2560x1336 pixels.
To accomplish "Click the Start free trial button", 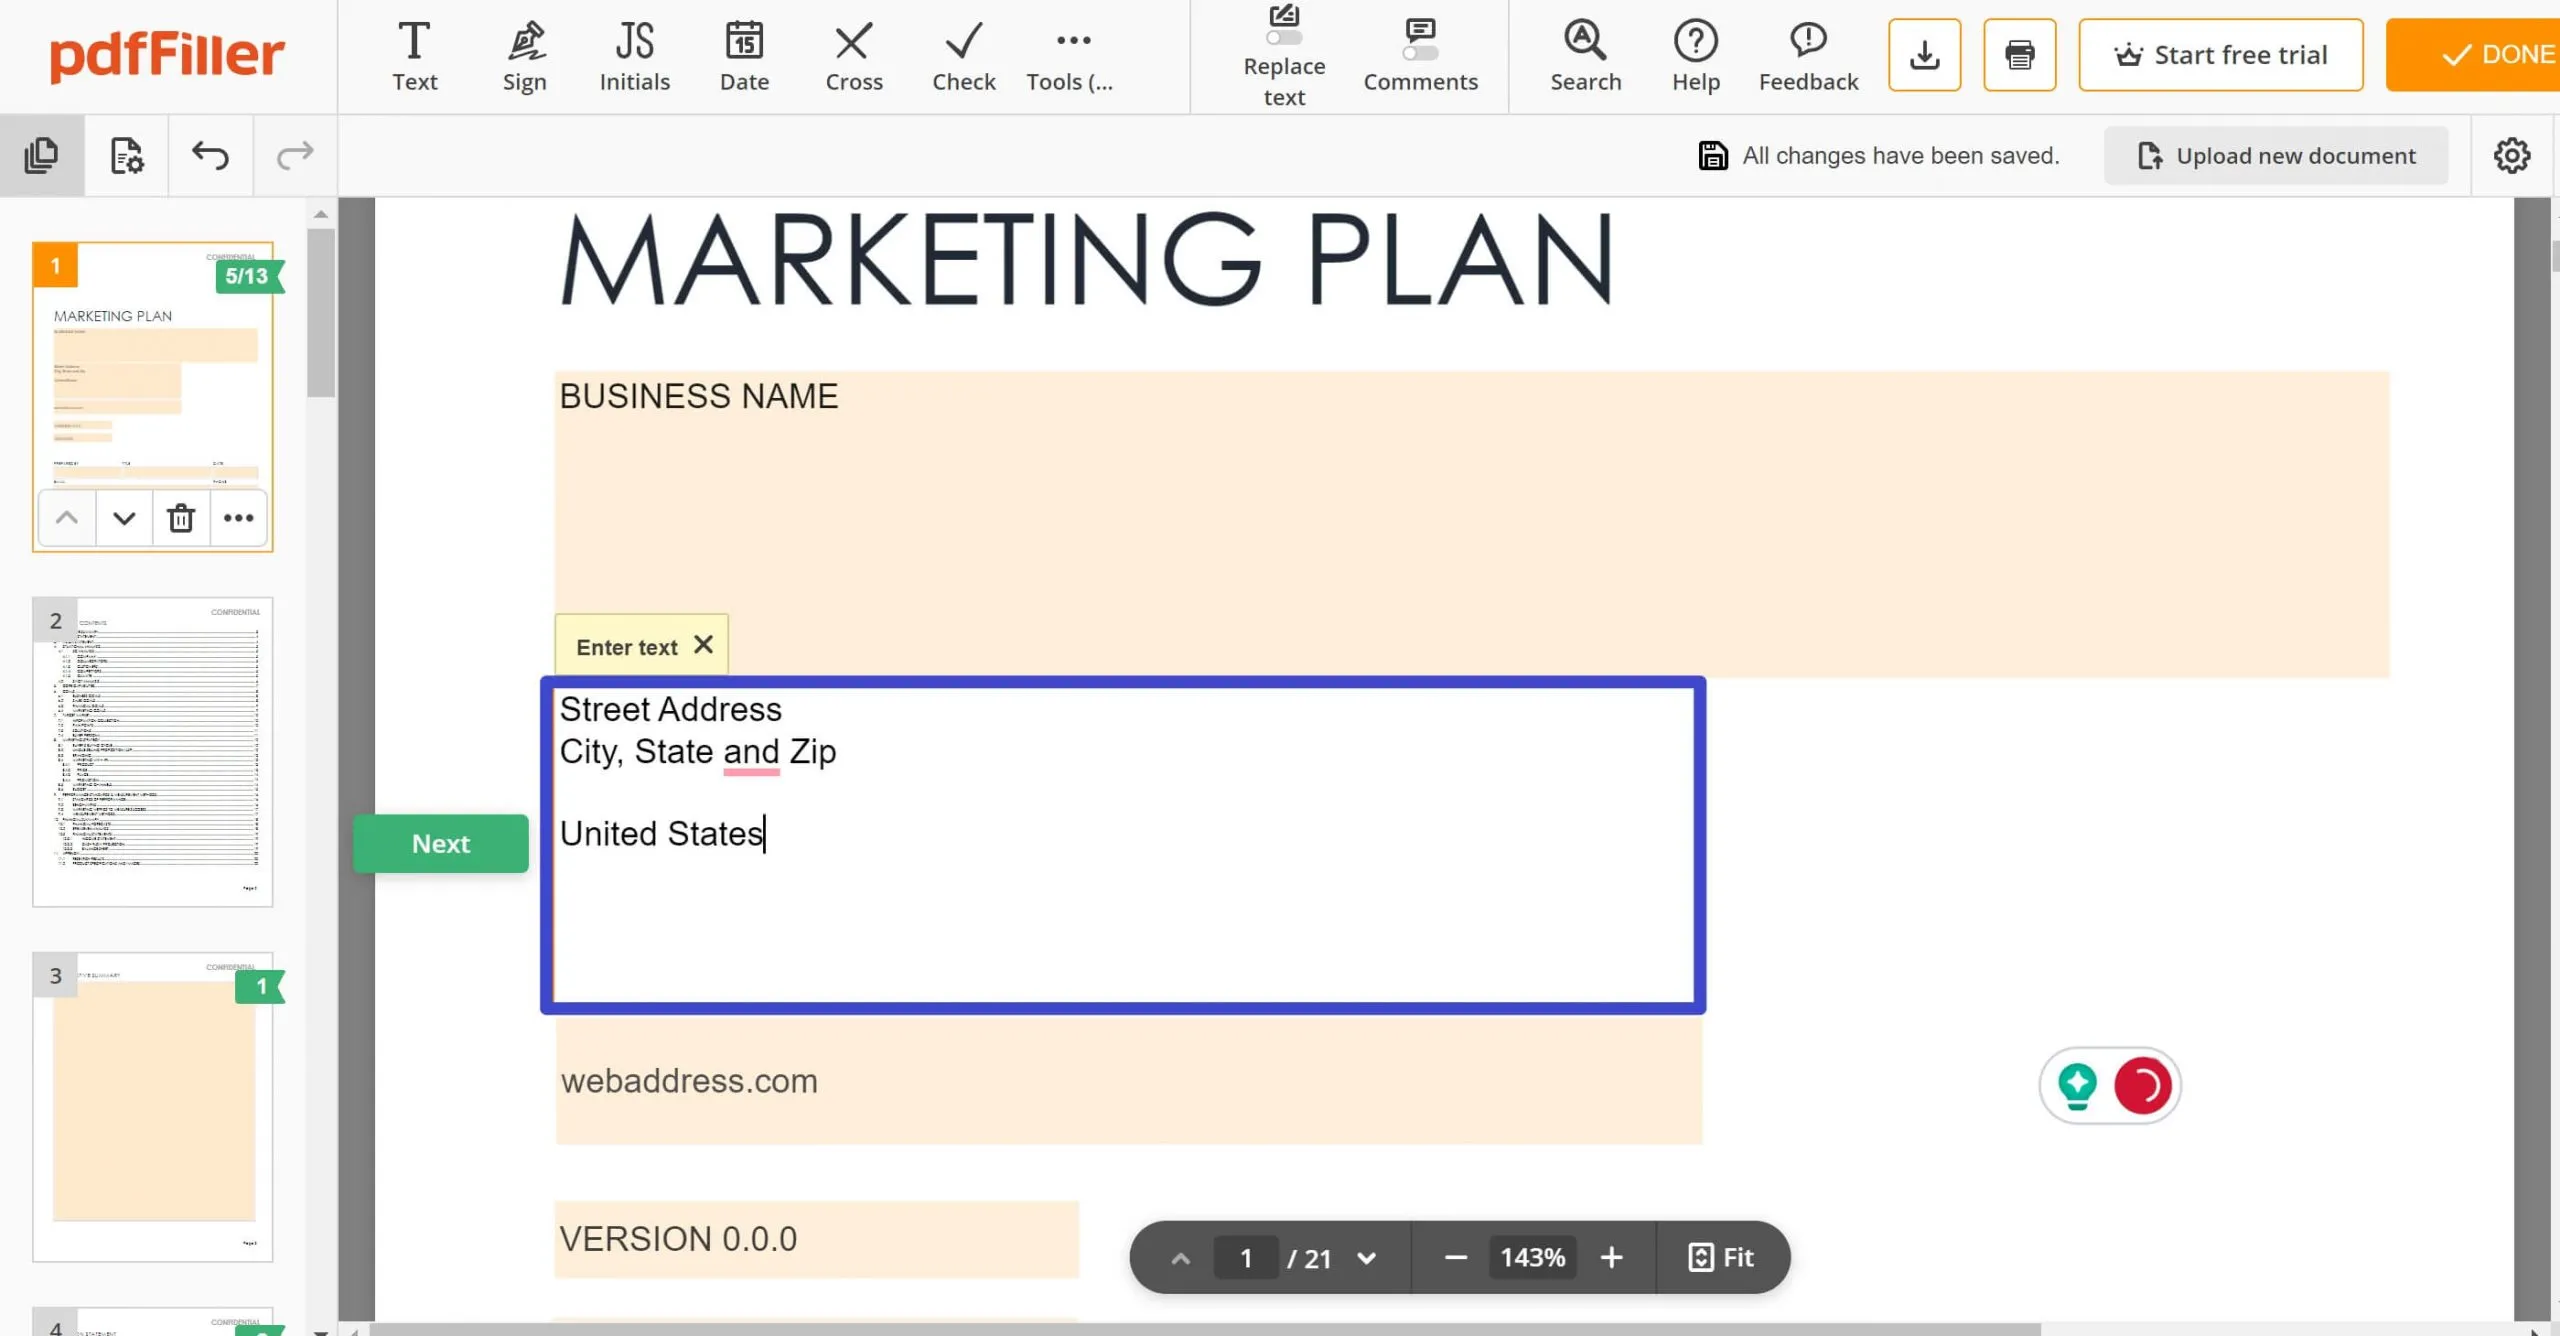I will point(2221,55).
